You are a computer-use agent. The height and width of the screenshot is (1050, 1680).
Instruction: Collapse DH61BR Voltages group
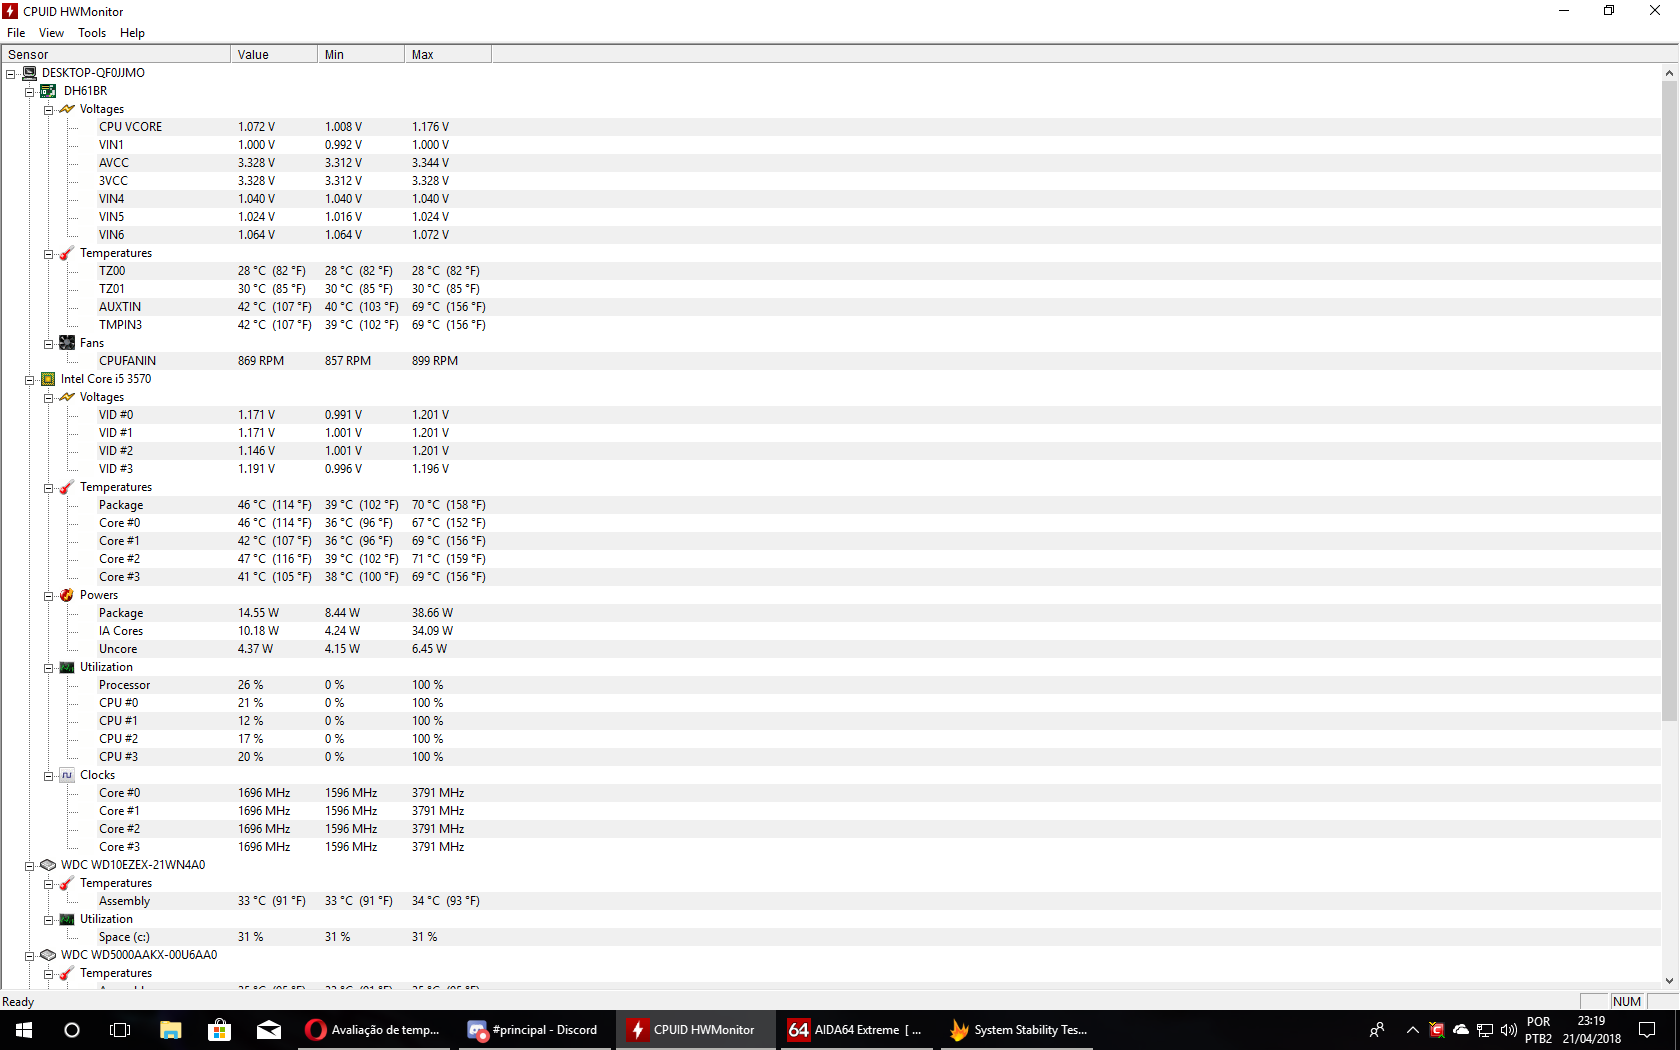point(48,109)
